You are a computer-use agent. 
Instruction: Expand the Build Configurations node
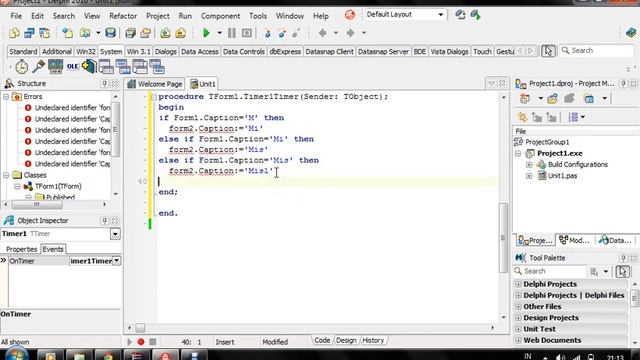pos(529,164)
